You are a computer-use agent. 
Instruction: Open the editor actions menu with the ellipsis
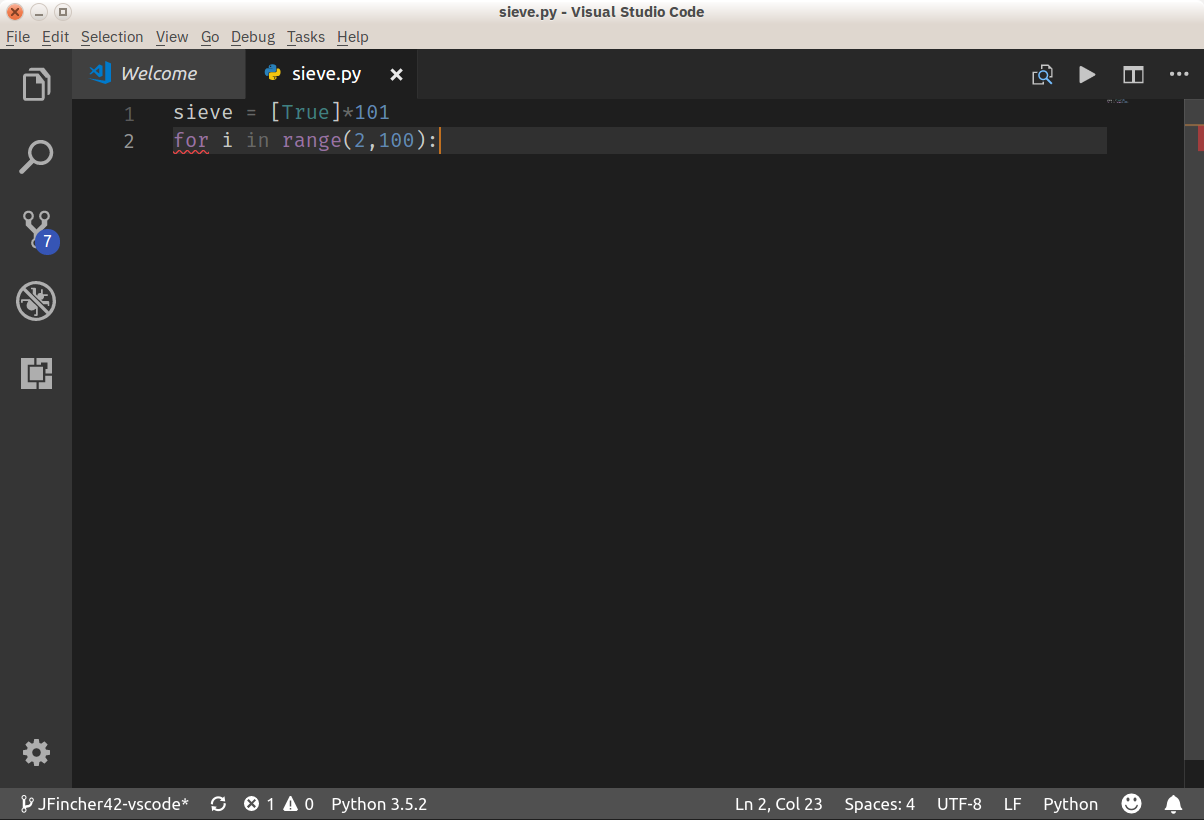pyautogui.click(x=1178, y=74)
